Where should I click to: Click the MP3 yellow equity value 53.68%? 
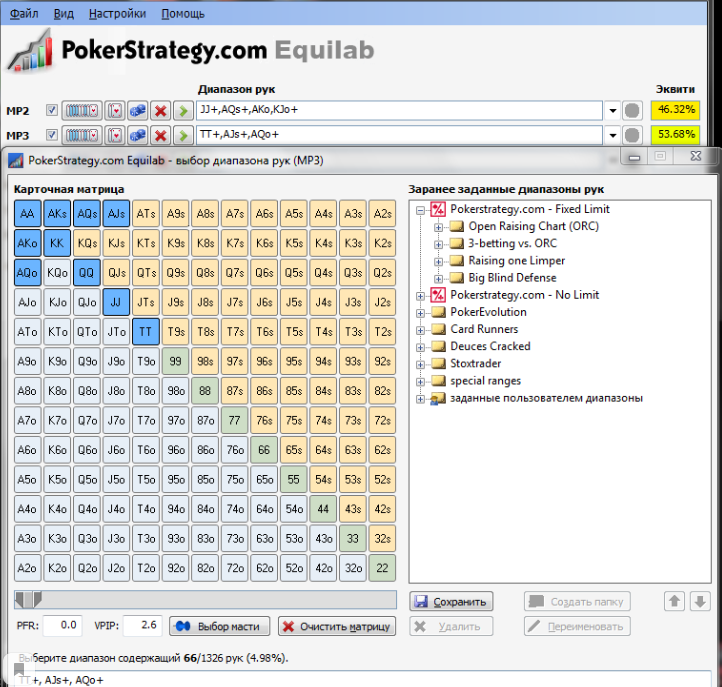[675, 135]
